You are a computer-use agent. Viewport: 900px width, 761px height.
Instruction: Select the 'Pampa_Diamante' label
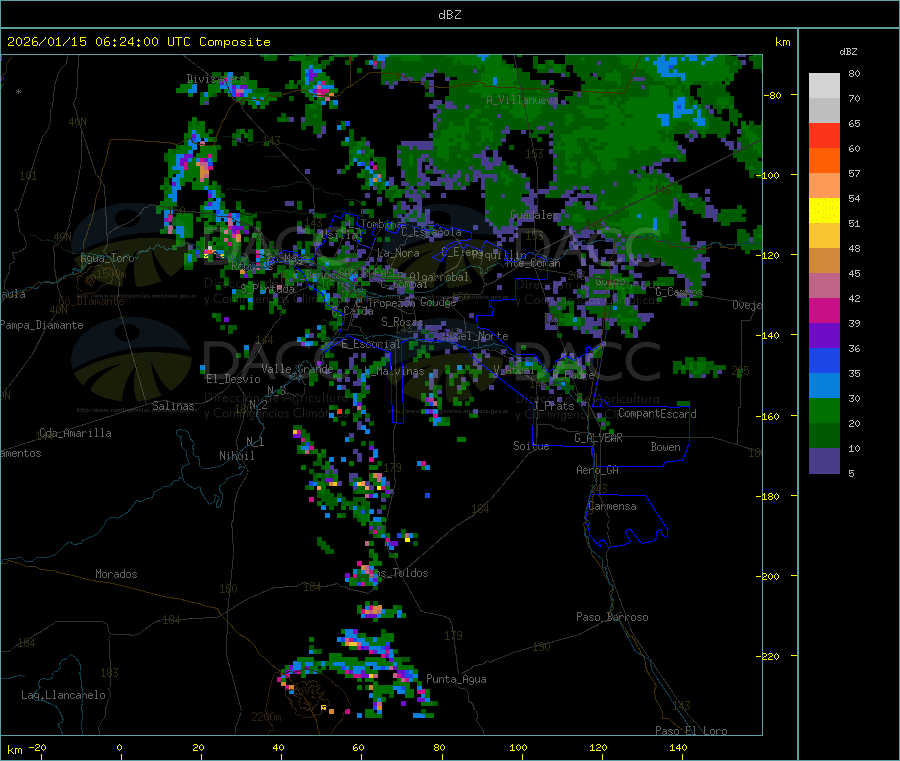(41, 325)
